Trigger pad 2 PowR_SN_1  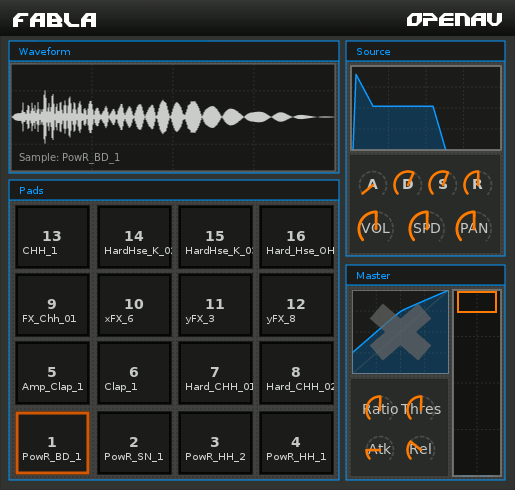pyautogui.click(x=134, y=443)
